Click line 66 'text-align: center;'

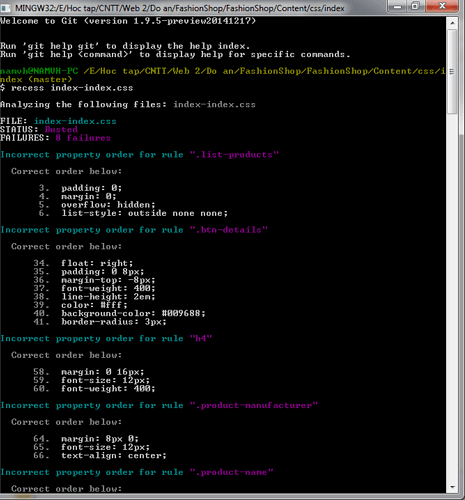pyautogui.click(x=100, y=455)
